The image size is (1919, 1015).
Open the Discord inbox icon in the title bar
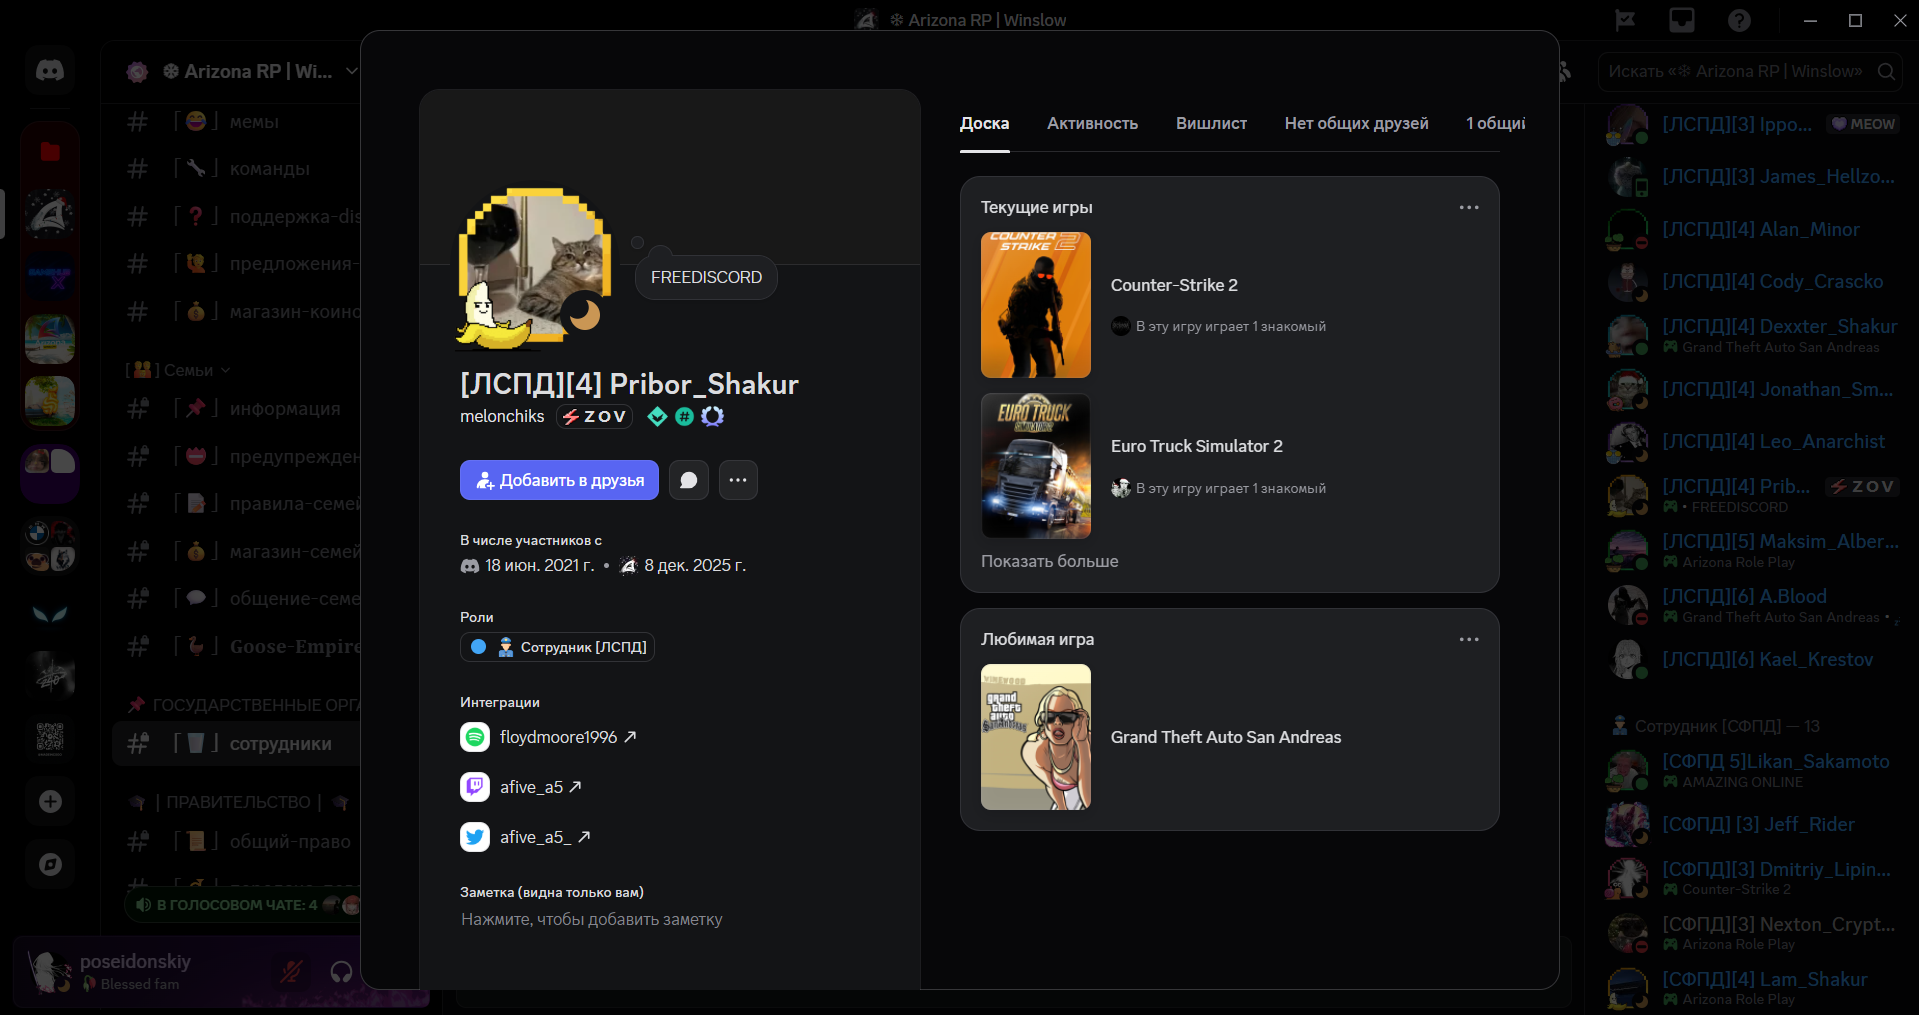(1682, 20)
